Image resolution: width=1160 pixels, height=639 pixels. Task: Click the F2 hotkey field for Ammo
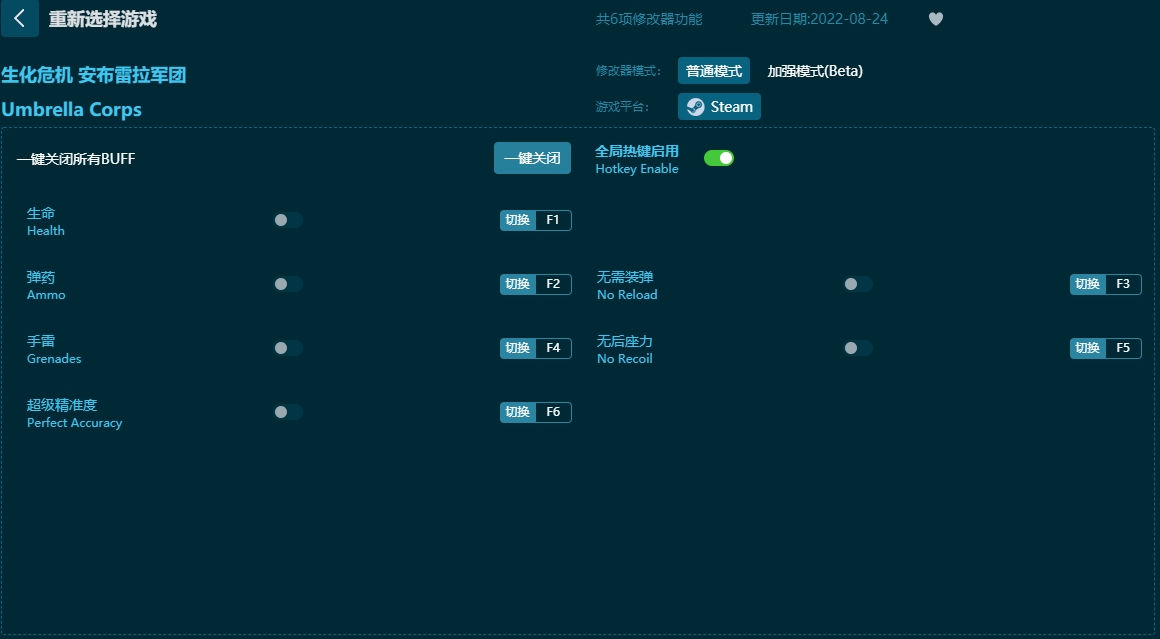tap(553, 284)
